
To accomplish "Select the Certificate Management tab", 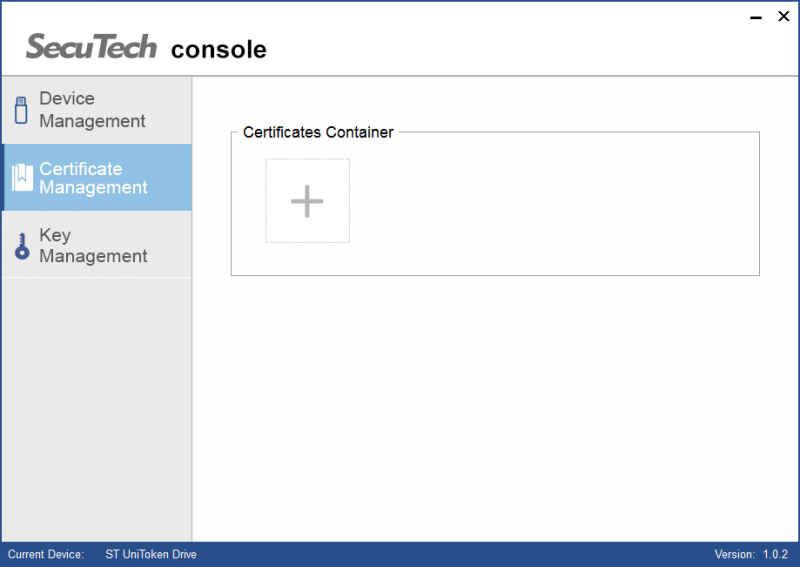I will point(97,177).
